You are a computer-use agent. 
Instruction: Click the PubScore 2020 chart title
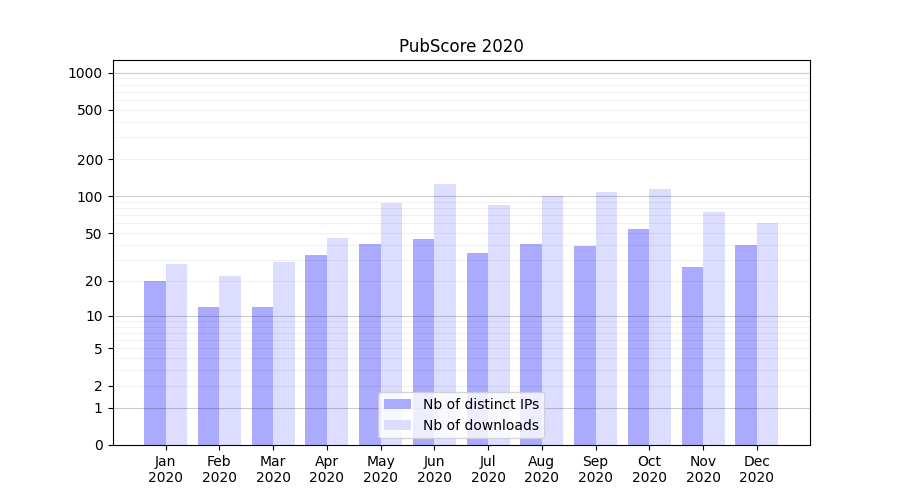pyautogui.click(x=461, y=46)
